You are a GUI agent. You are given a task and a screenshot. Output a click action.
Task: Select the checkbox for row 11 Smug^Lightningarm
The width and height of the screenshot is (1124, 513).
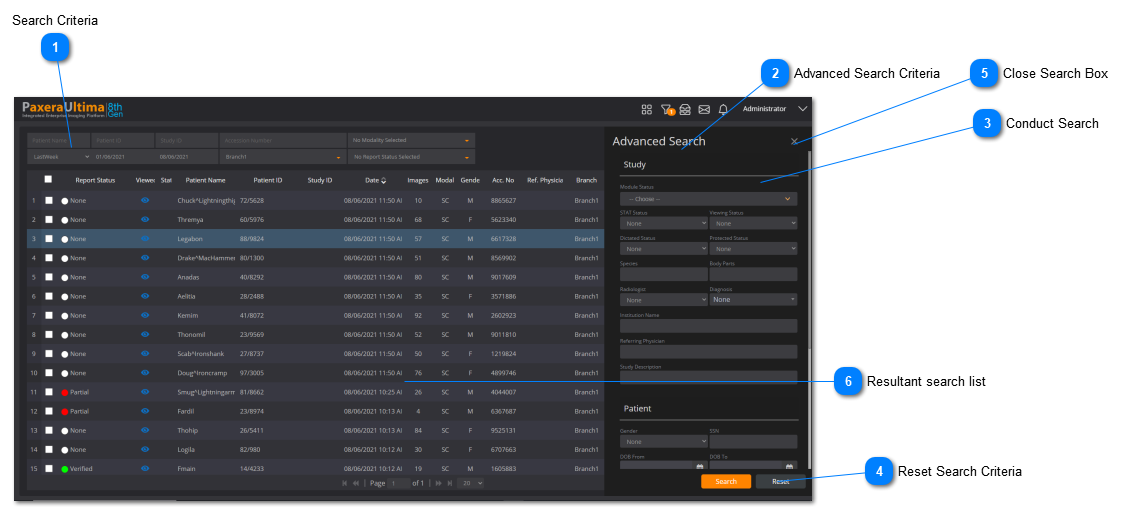click(48, 392)
